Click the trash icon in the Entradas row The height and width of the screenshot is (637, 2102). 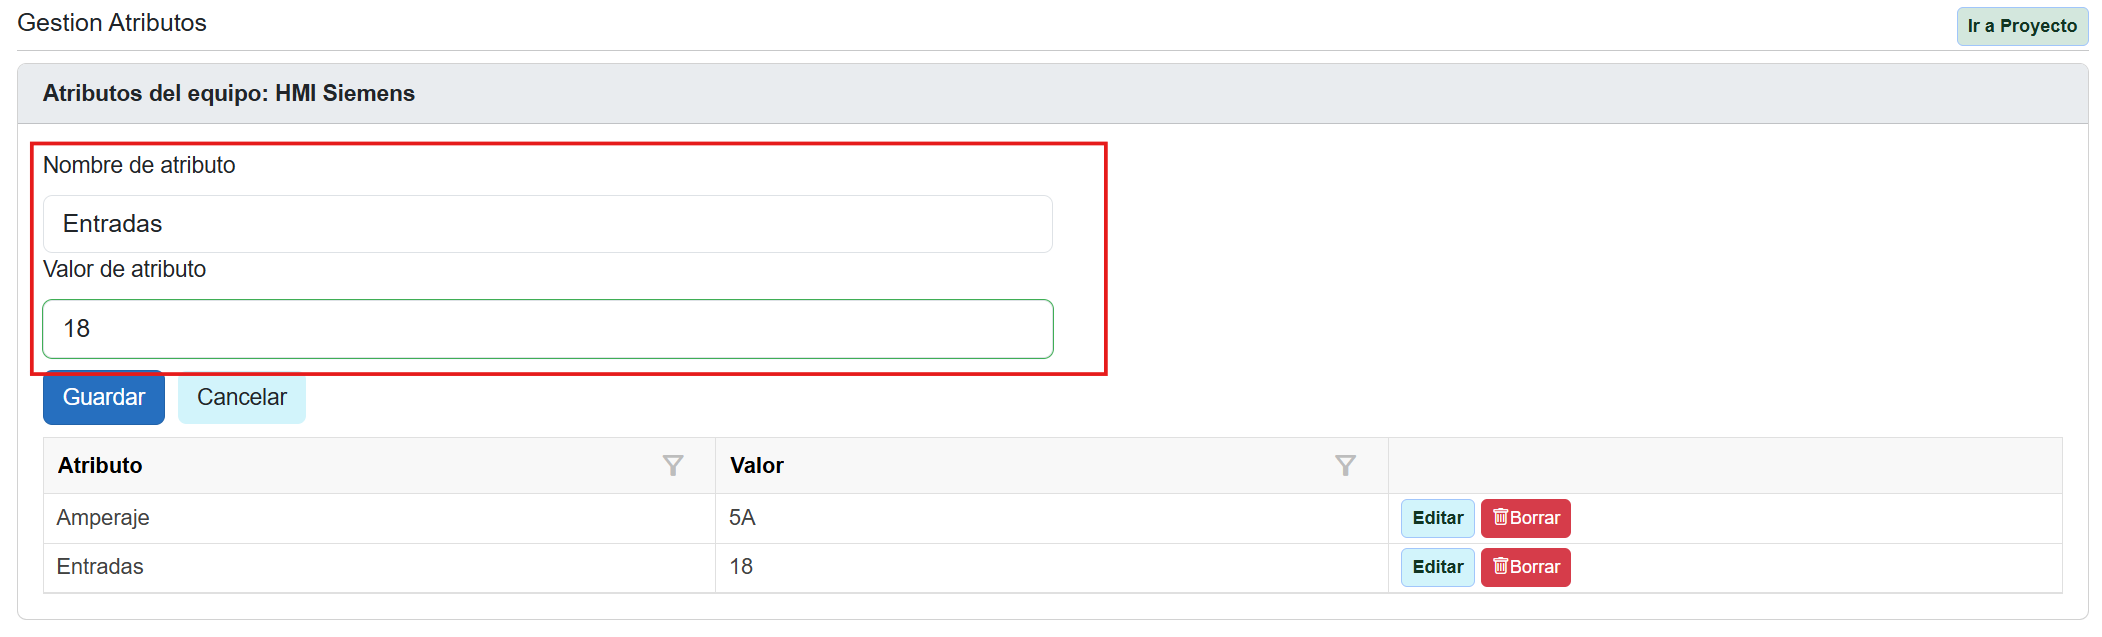1500,566
